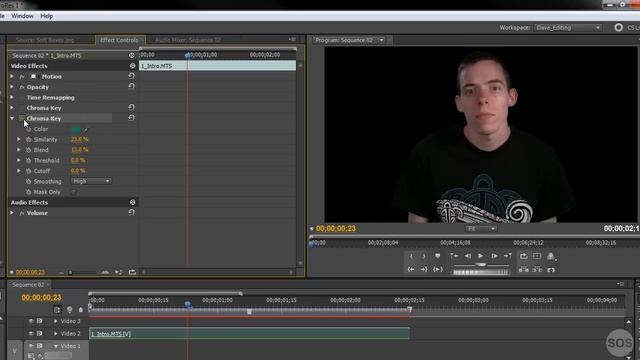Click the Video Effects section collapse icon
This screenshot has width=640, height=360.
(132, 66)
